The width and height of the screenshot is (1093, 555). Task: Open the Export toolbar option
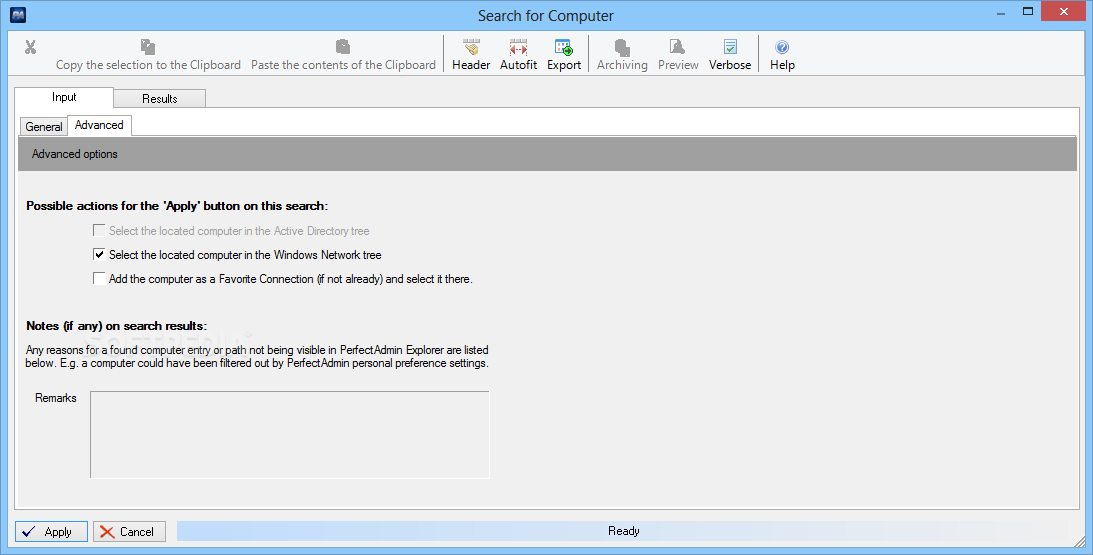pyautogui.click(x=564, y=55)
